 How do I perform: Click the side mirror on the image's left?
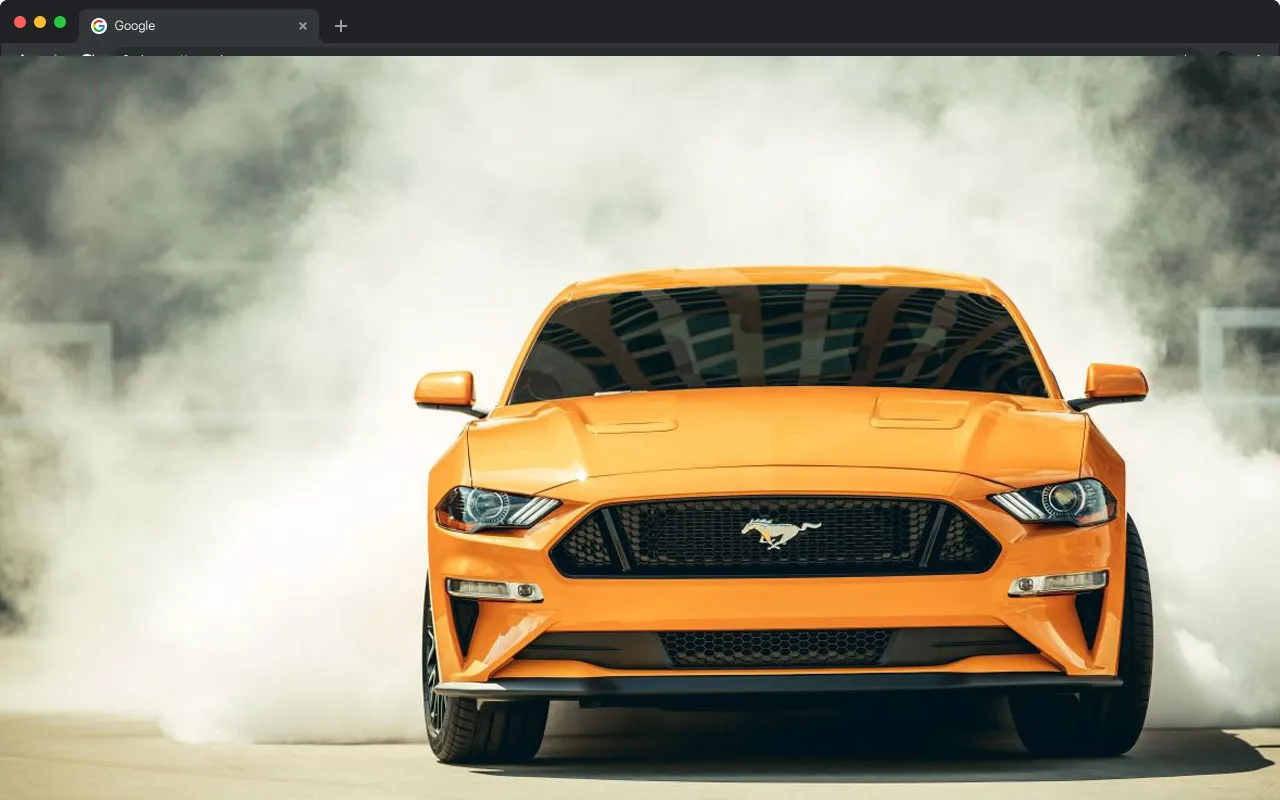[x=448, y=393]
